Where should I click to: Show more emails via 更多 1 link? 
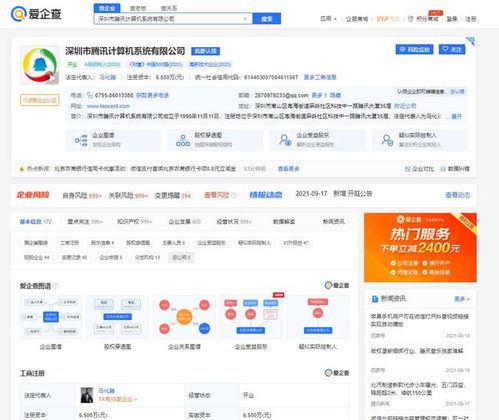pyautogui.click(x=319, y=95)
